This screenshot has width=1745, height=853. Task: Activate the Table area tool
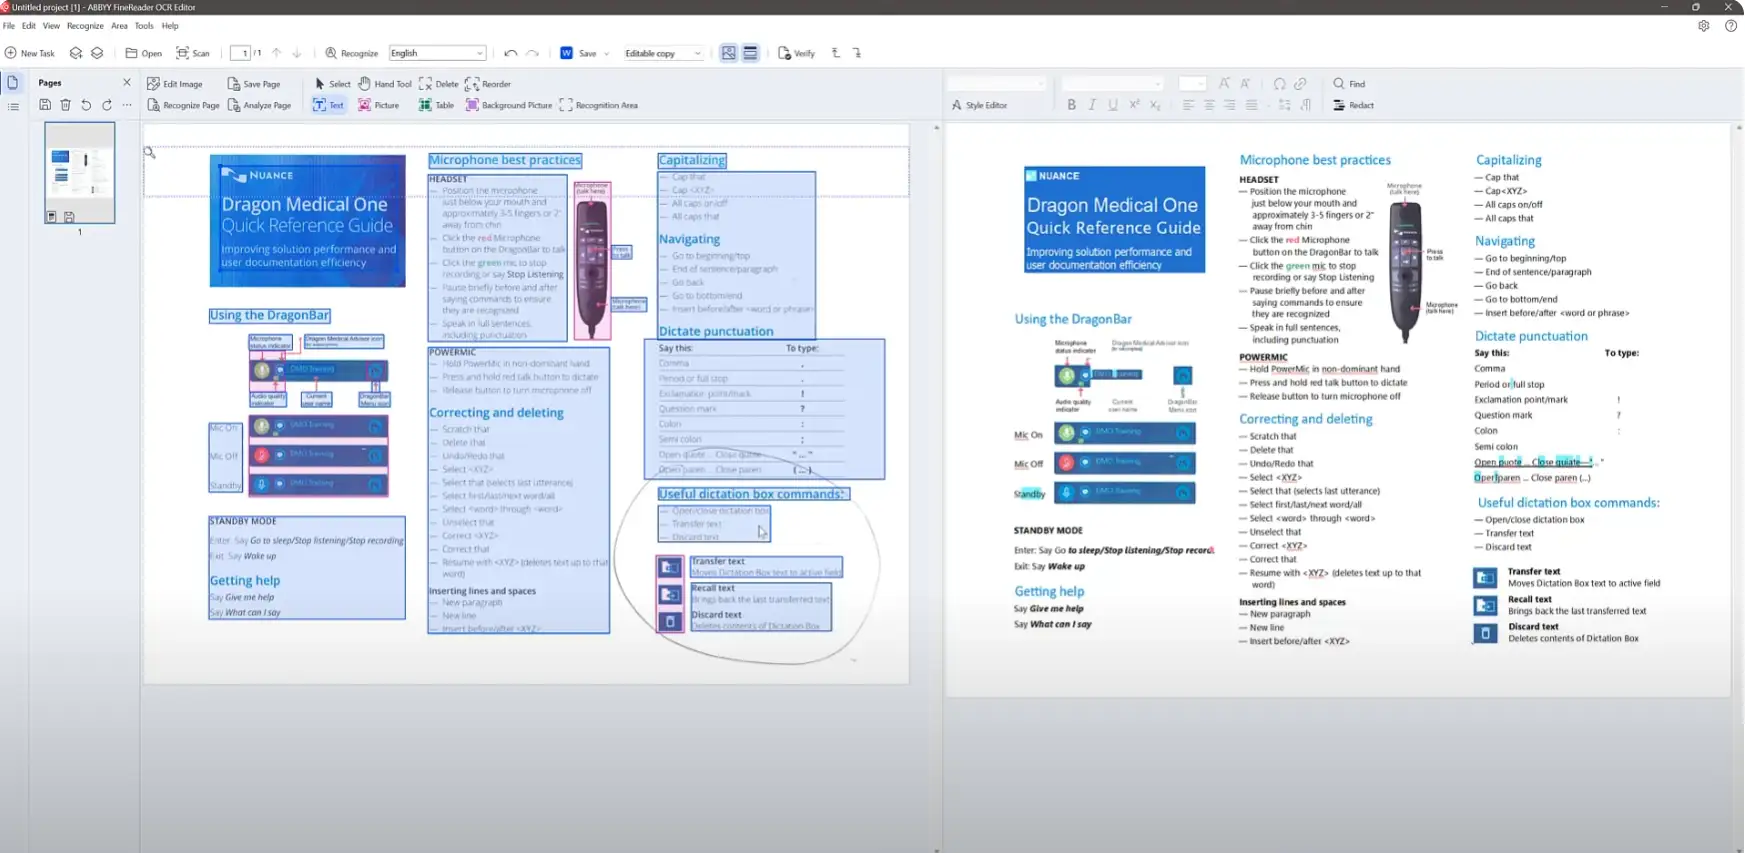[x=436, y=105]
